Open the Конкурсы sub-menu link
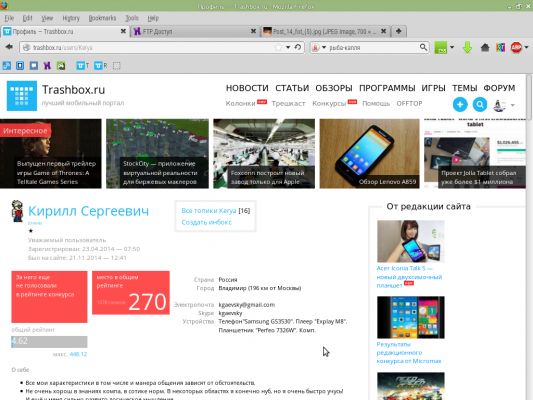Image resolution: width=533 pixels, height=400 pixels. [x=329, y=103]
